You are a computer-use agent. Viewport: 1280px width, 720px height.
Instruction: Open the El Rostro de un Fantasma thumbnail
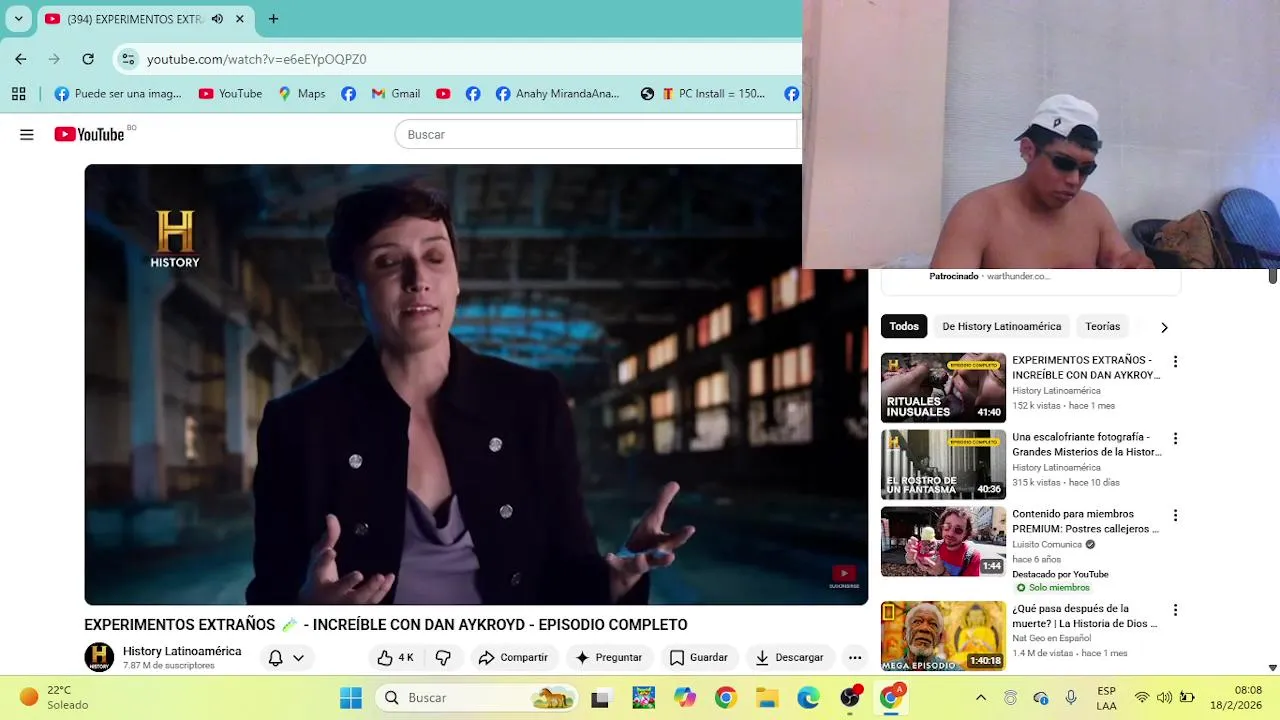[943, 464]
